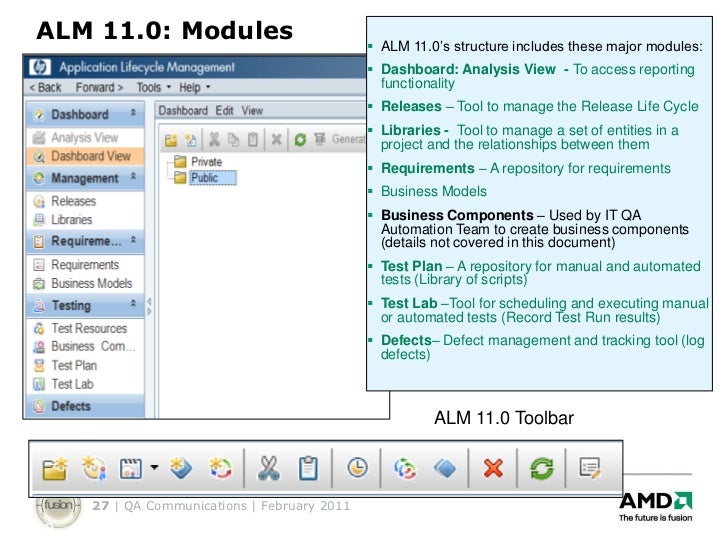Click the large scissors icon in ALM toolbar
Viewport: 728px width, 546px height.
(269, 468)
